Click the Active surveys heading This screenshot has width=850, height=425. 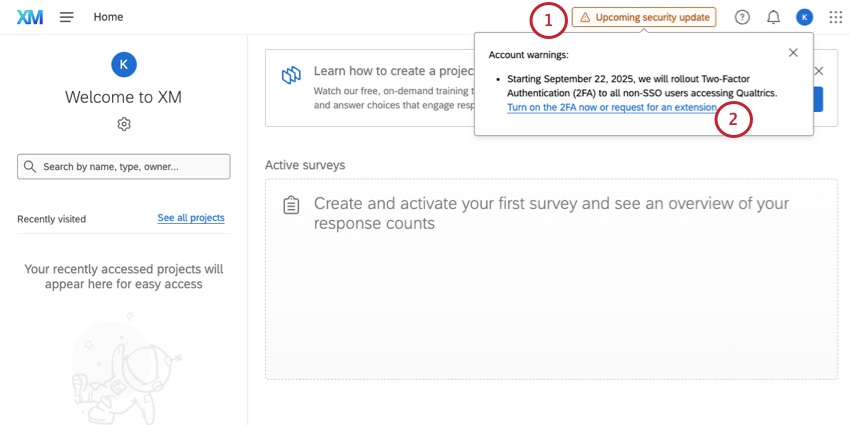[305, 165]
